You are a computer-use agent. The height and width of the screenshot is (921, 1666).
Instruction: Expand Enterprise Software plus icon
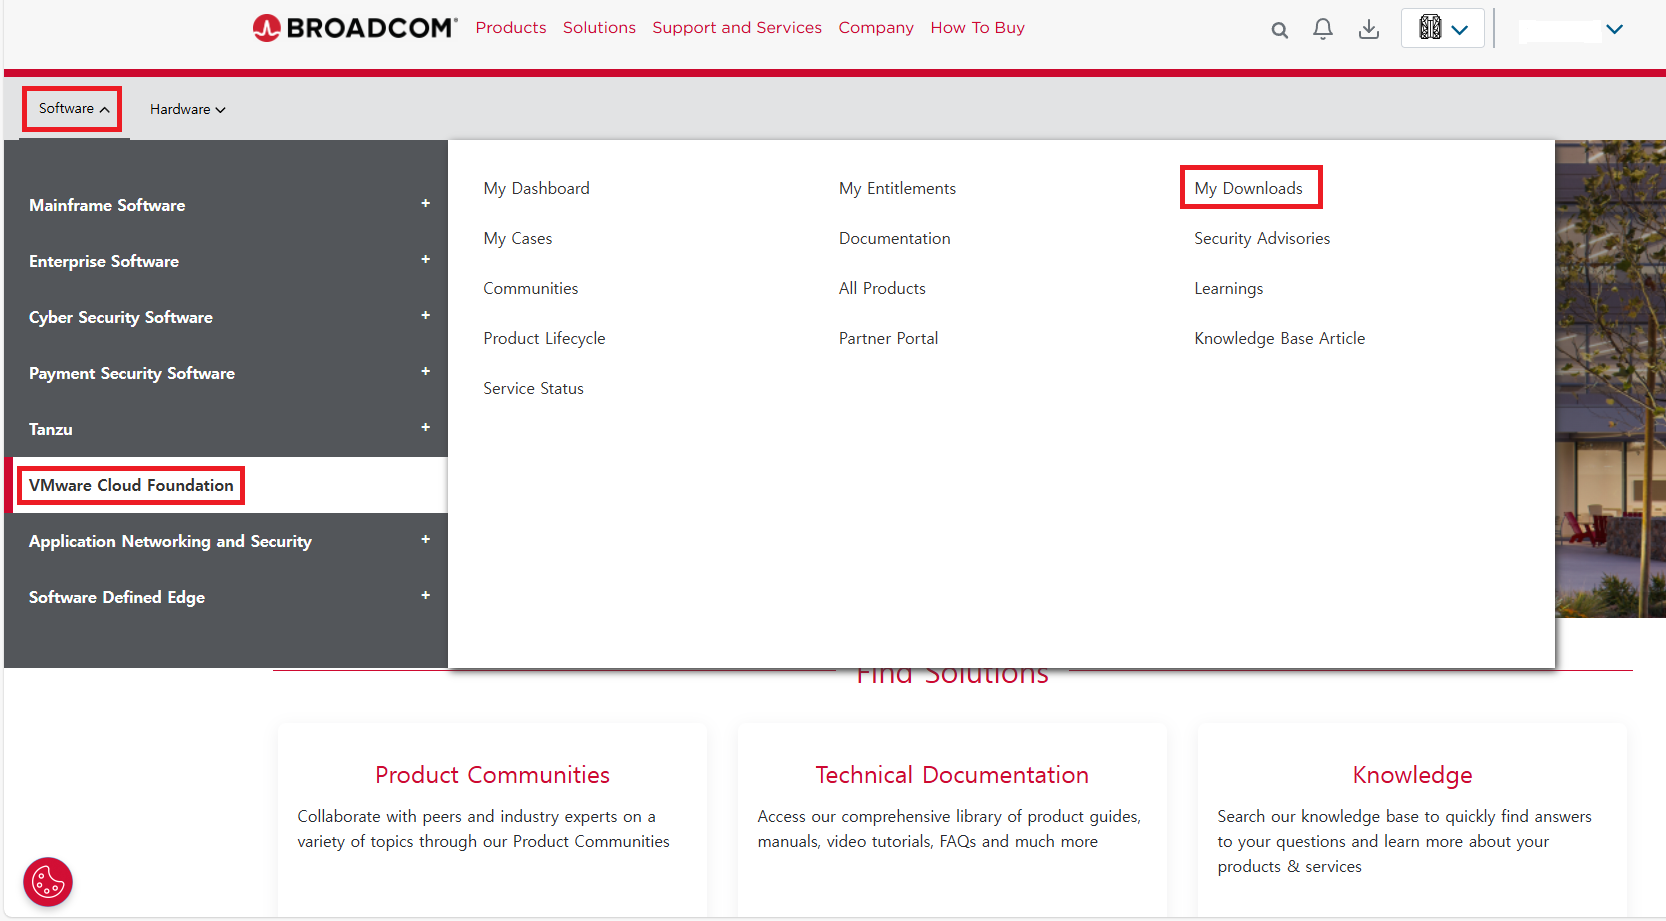tap(425, 260)
